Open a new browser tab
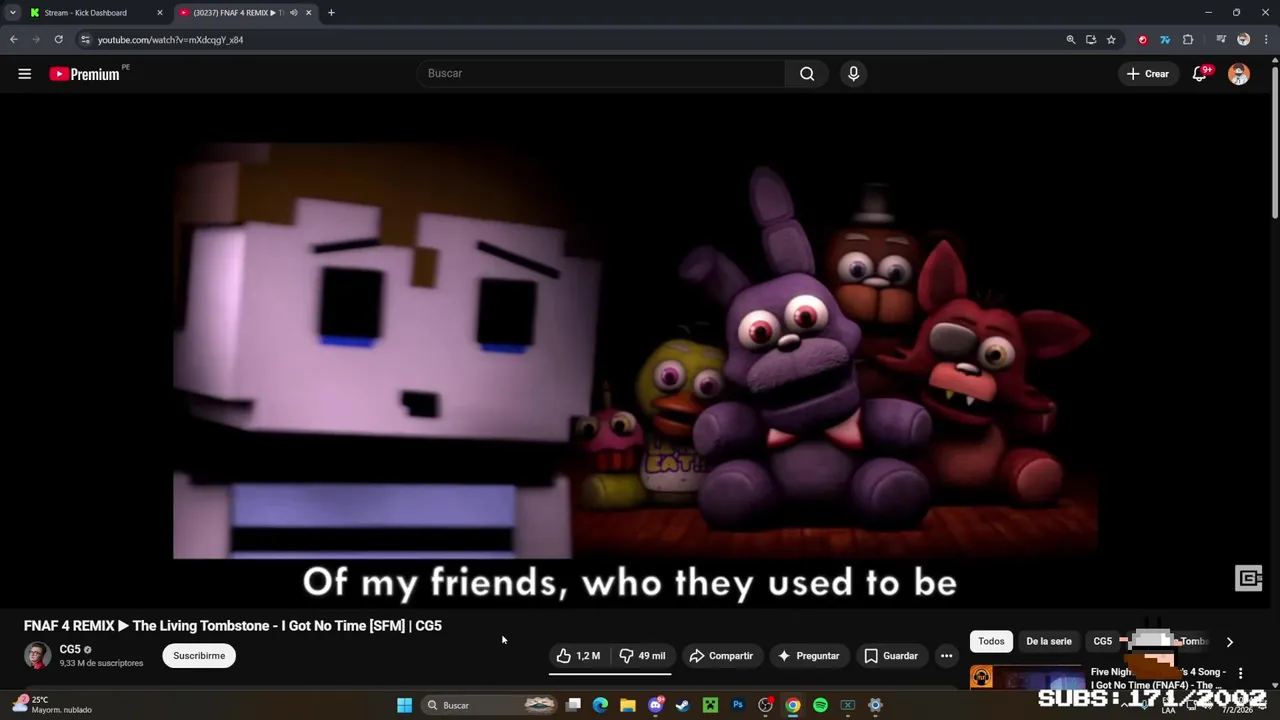 click(331, 13)
